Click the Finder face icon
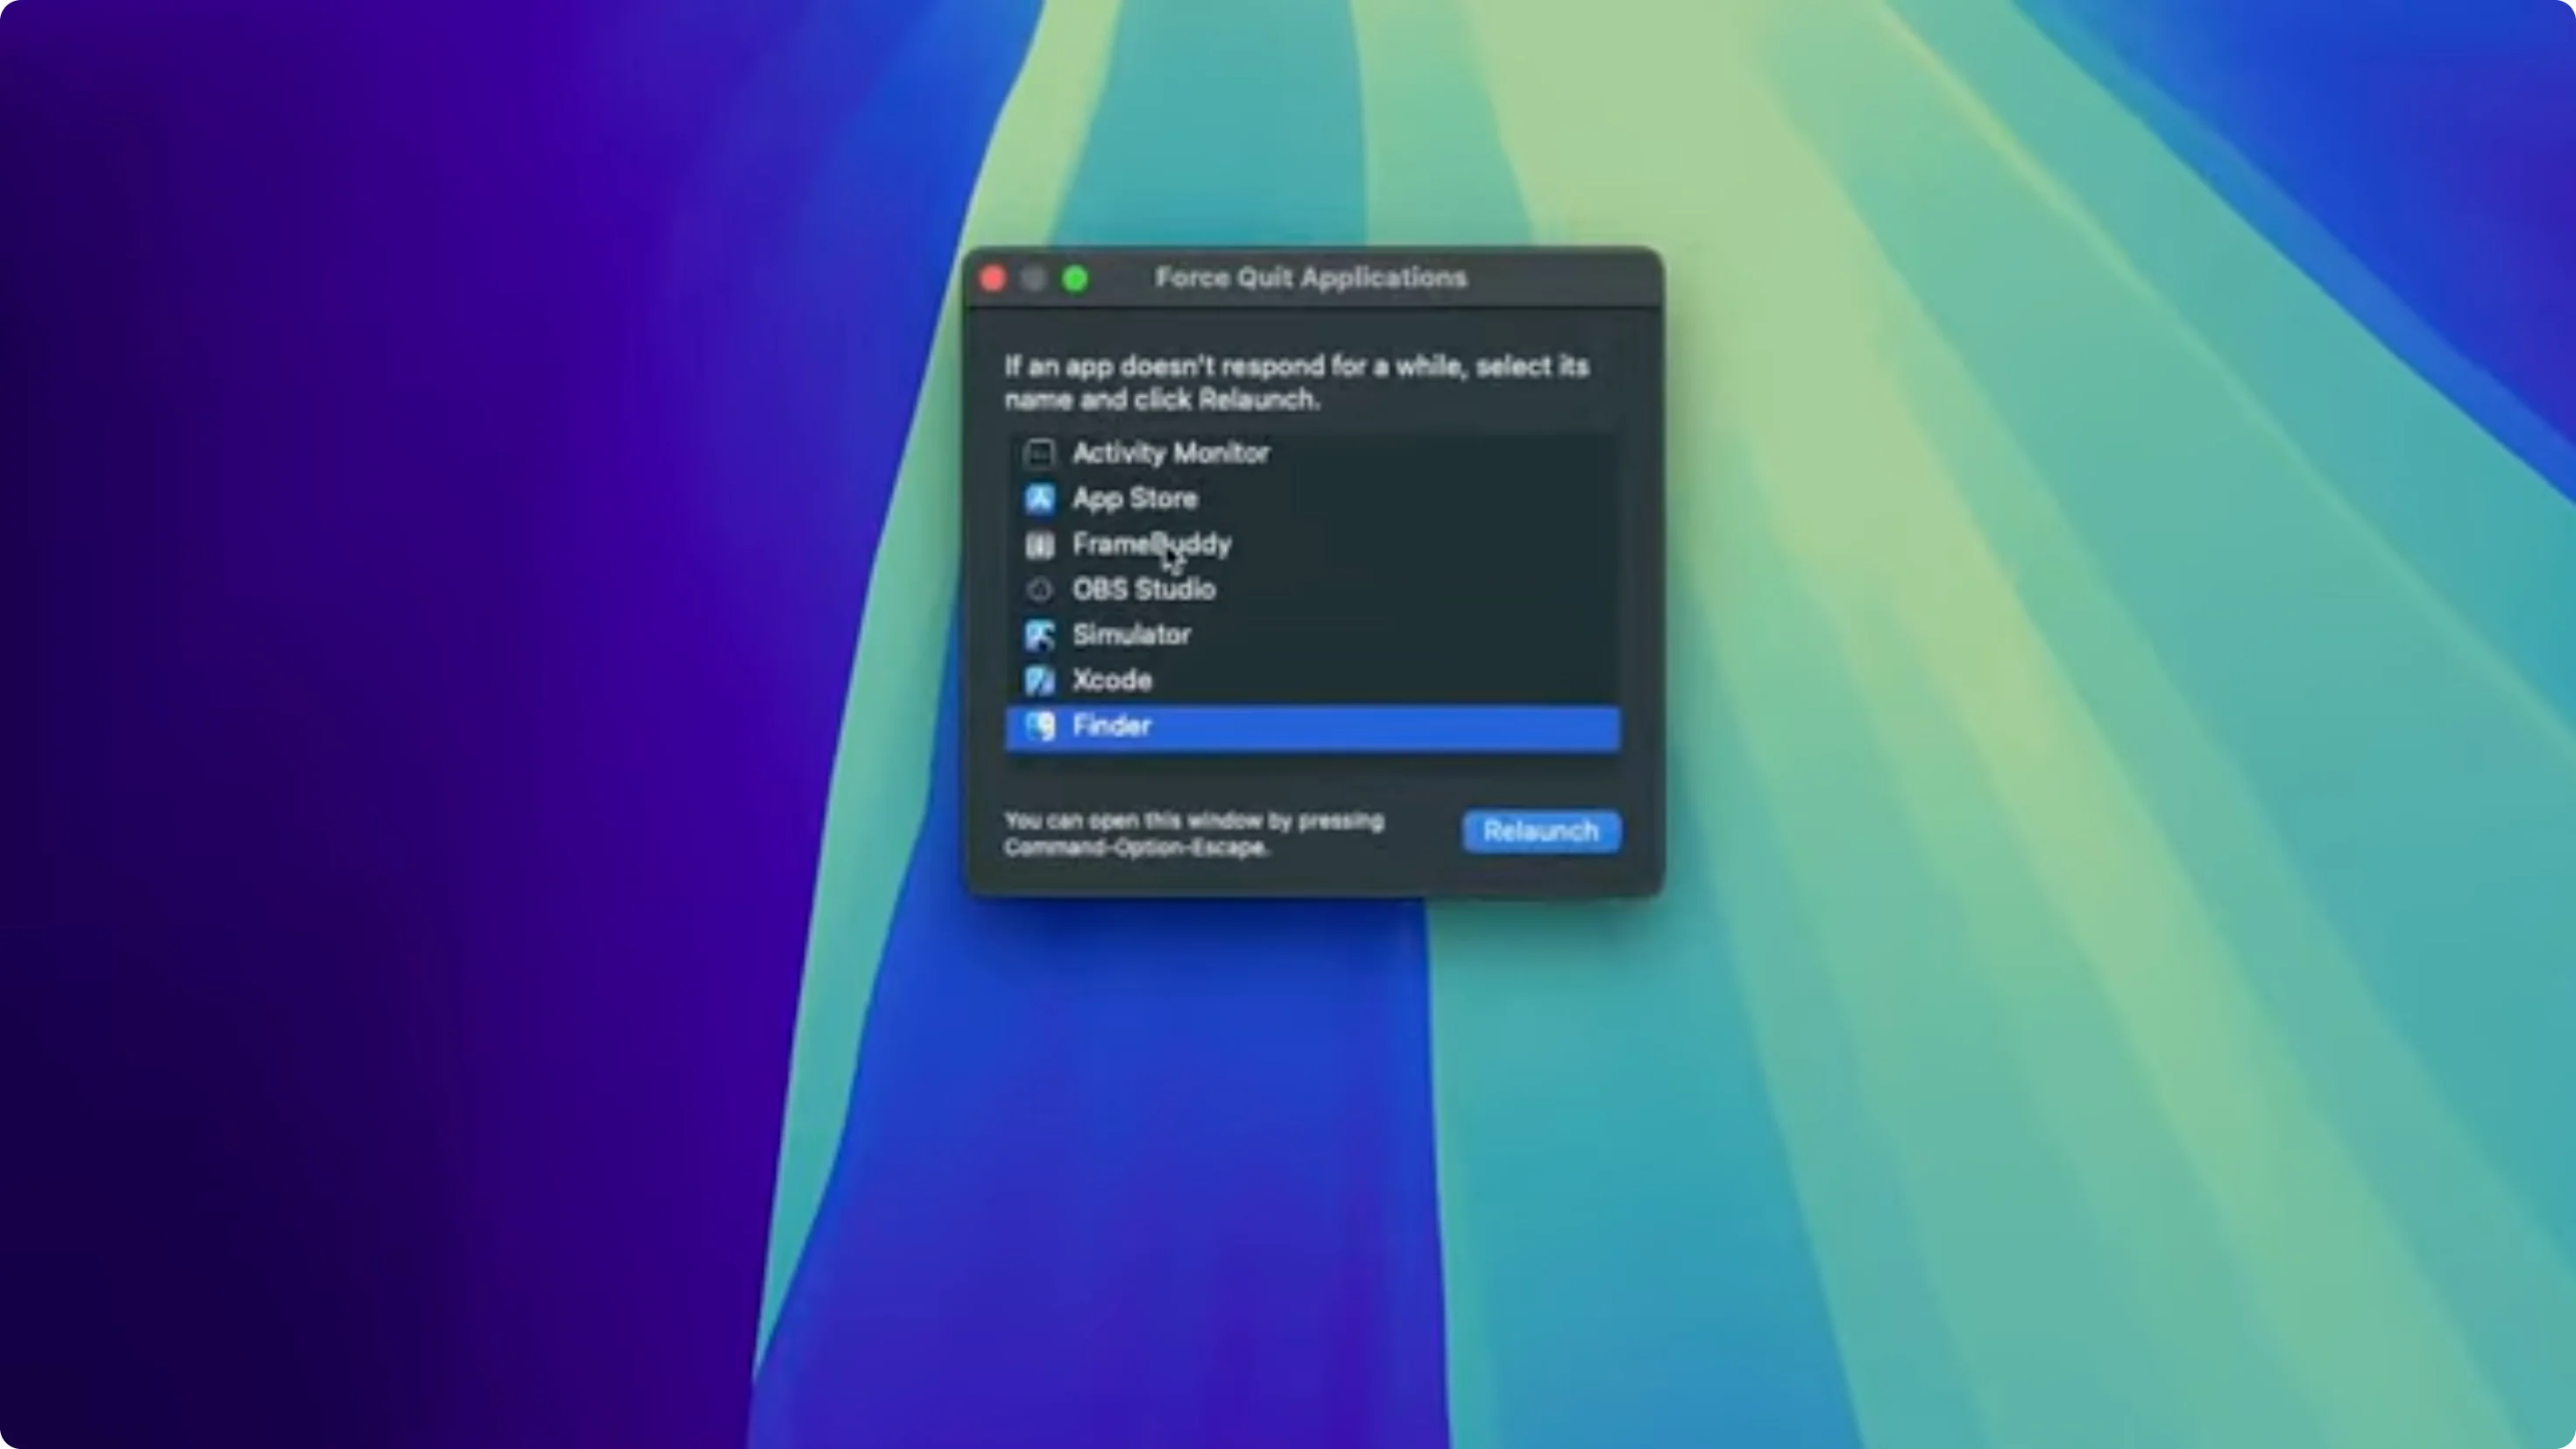Screen dimensions: 2576x1449 click(x=1040, y=726)
